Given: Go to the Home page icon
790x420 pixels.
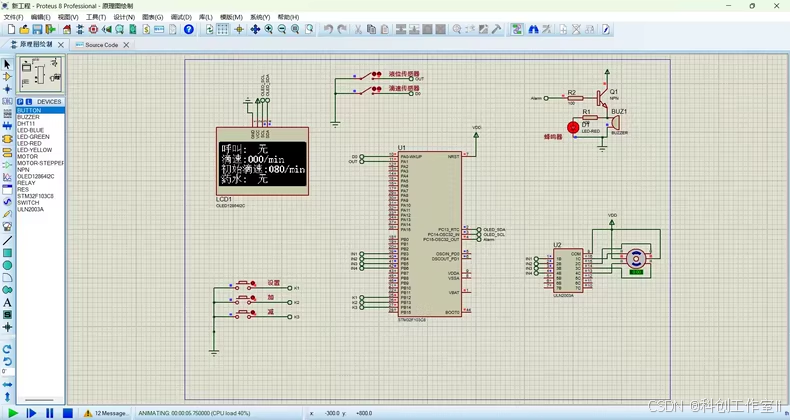Looking at the screenshot, I should (x=67, y=30).
